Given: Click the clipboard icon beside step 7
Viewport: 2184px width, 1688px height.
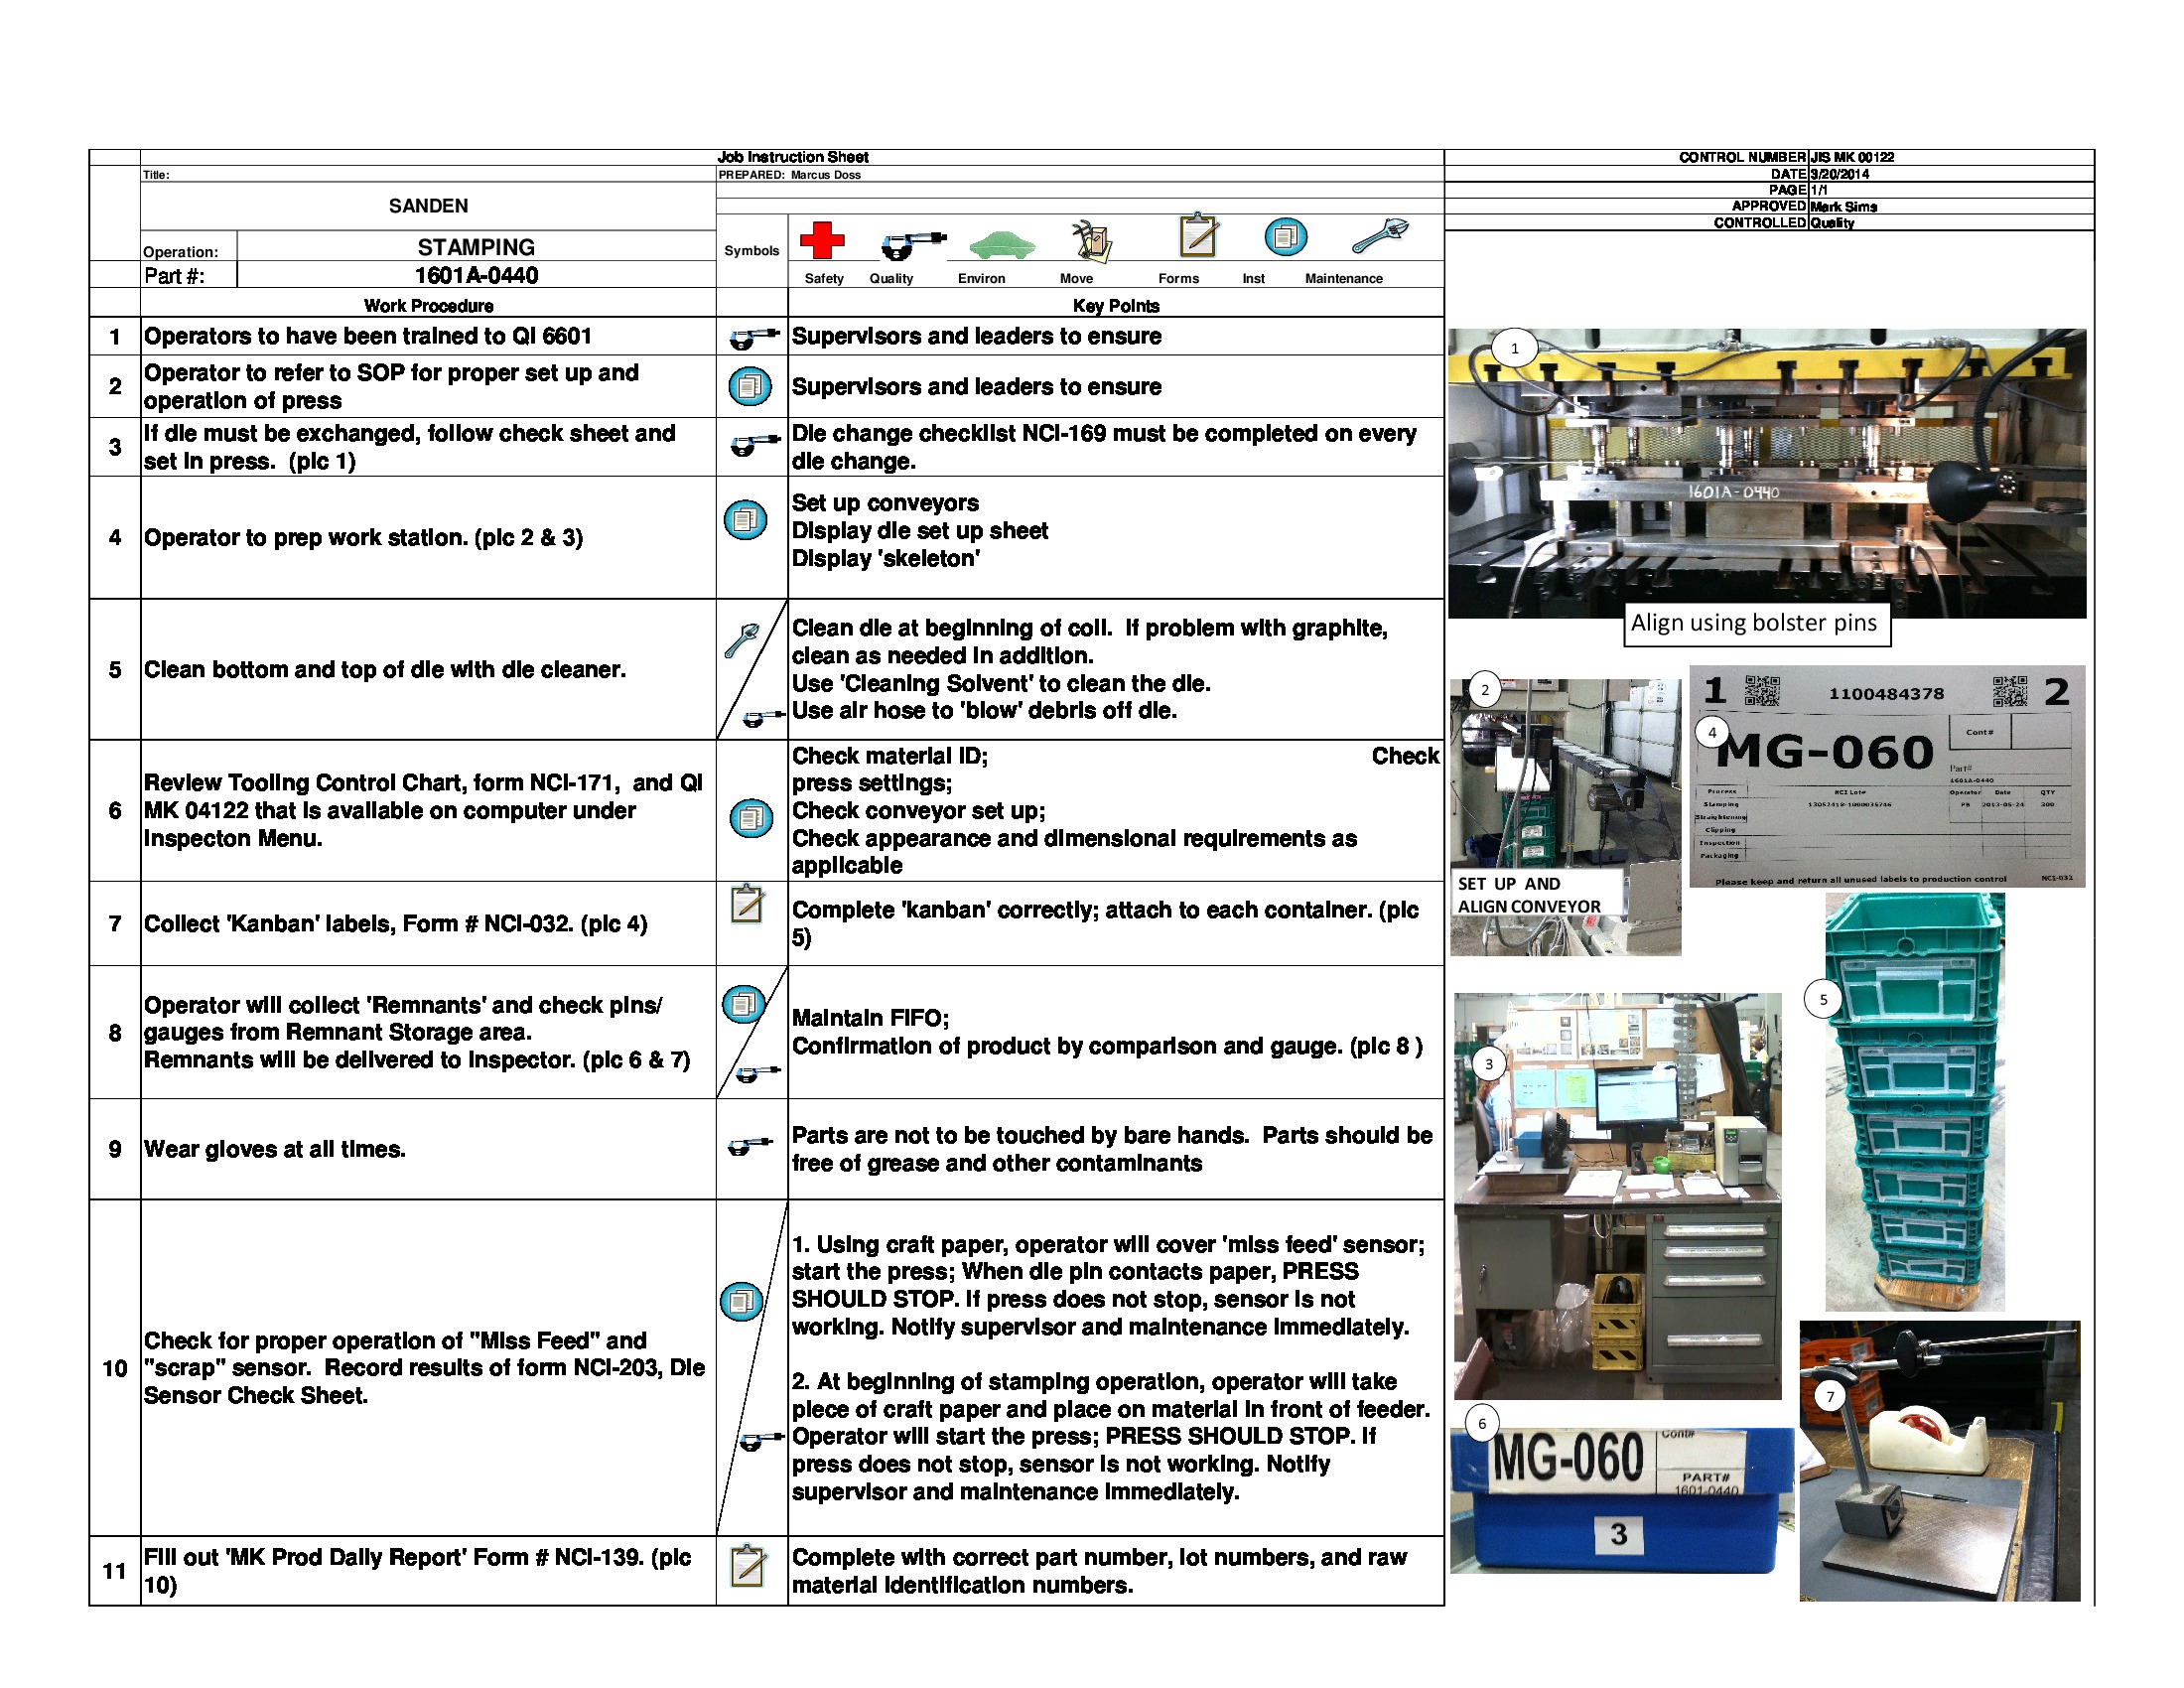Looking at the screenshot, I should (x=748, y=903).
